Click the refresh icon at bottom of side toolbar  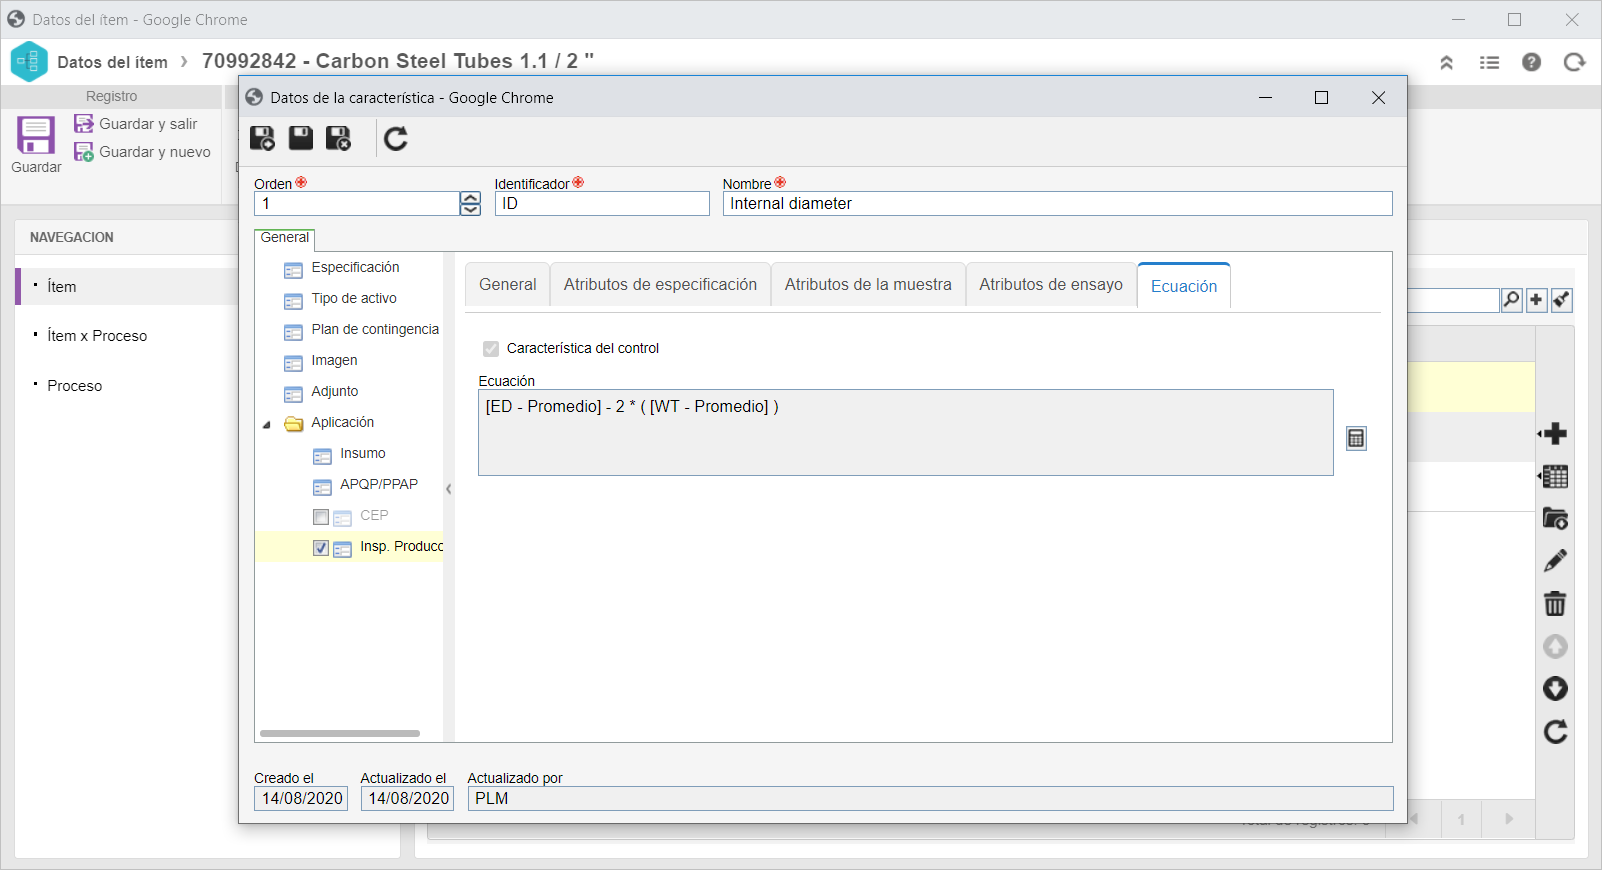click(1555, 732)
